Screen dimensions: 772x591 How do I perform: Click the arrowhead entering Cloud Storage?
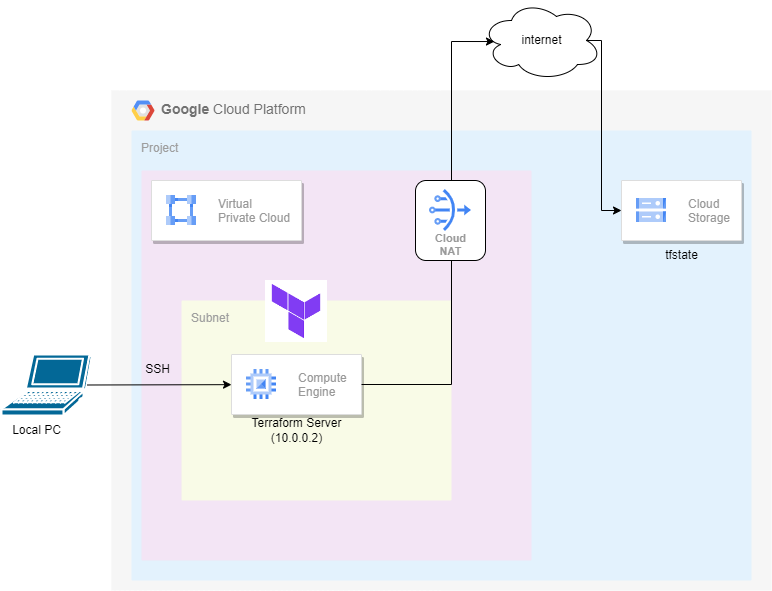coord(616,211)
